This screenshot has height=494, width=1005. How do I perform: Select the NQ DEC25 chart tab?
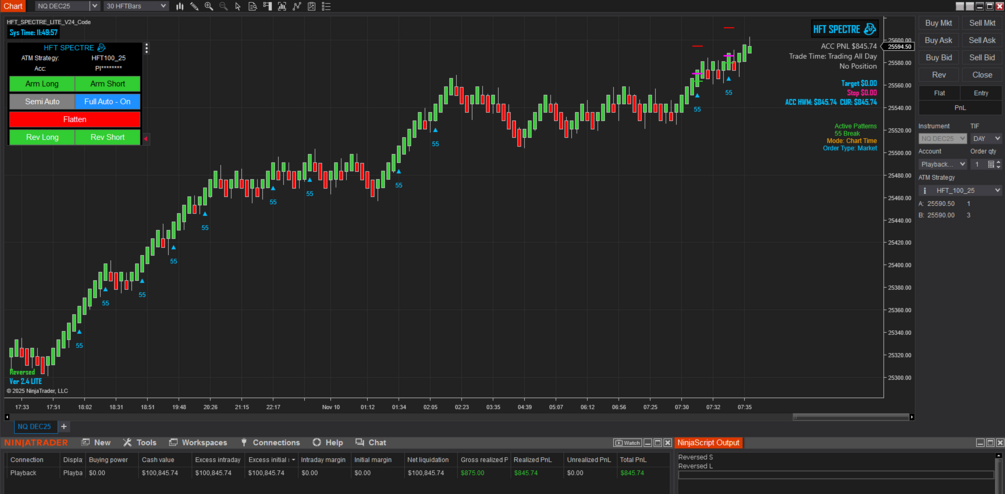[x=37, y=426]
